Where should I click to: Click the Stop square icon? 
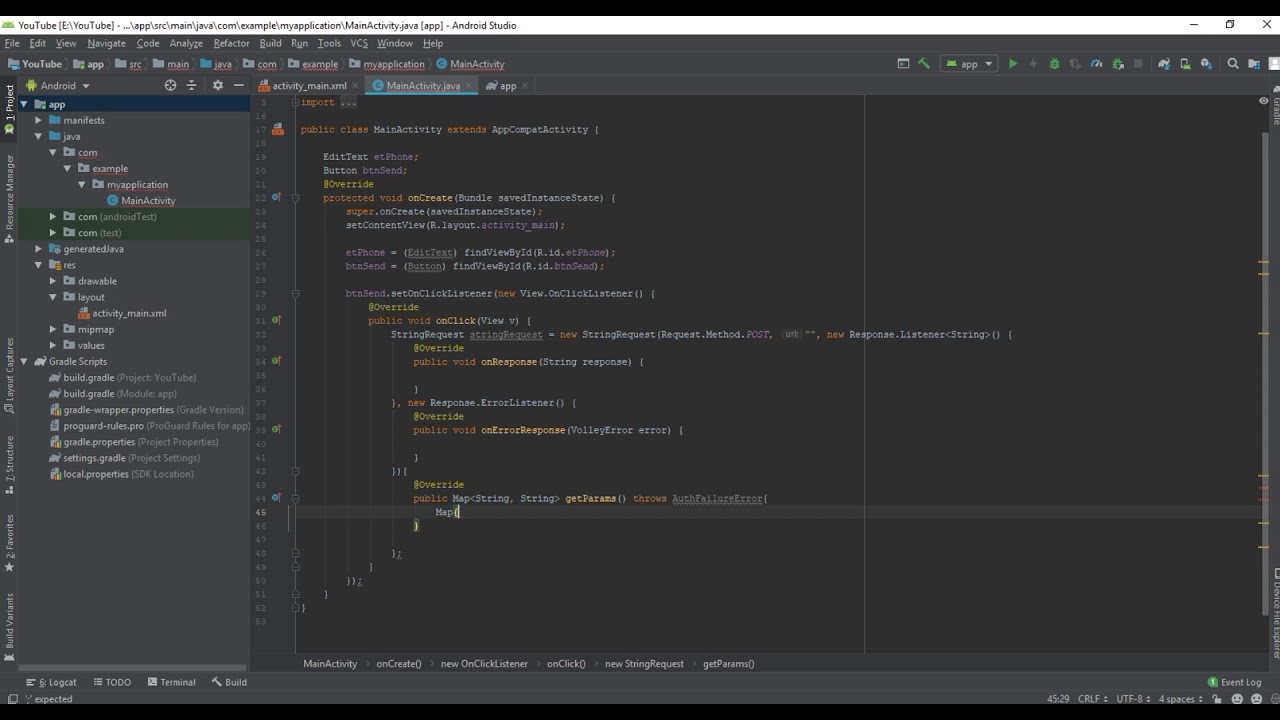1138,64
